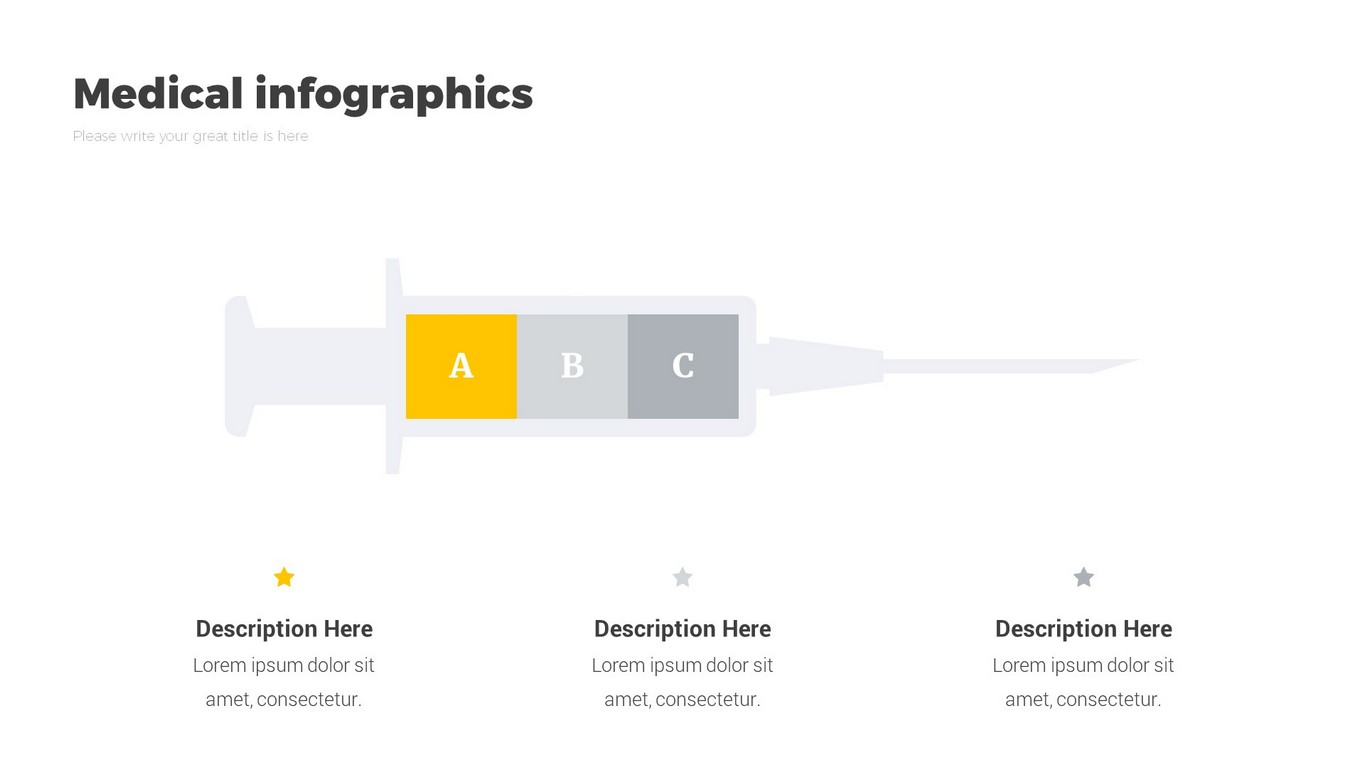This screenshot has width=1365, height=768.
Task: Click the tapered needle hub
Action: [825, 366]
